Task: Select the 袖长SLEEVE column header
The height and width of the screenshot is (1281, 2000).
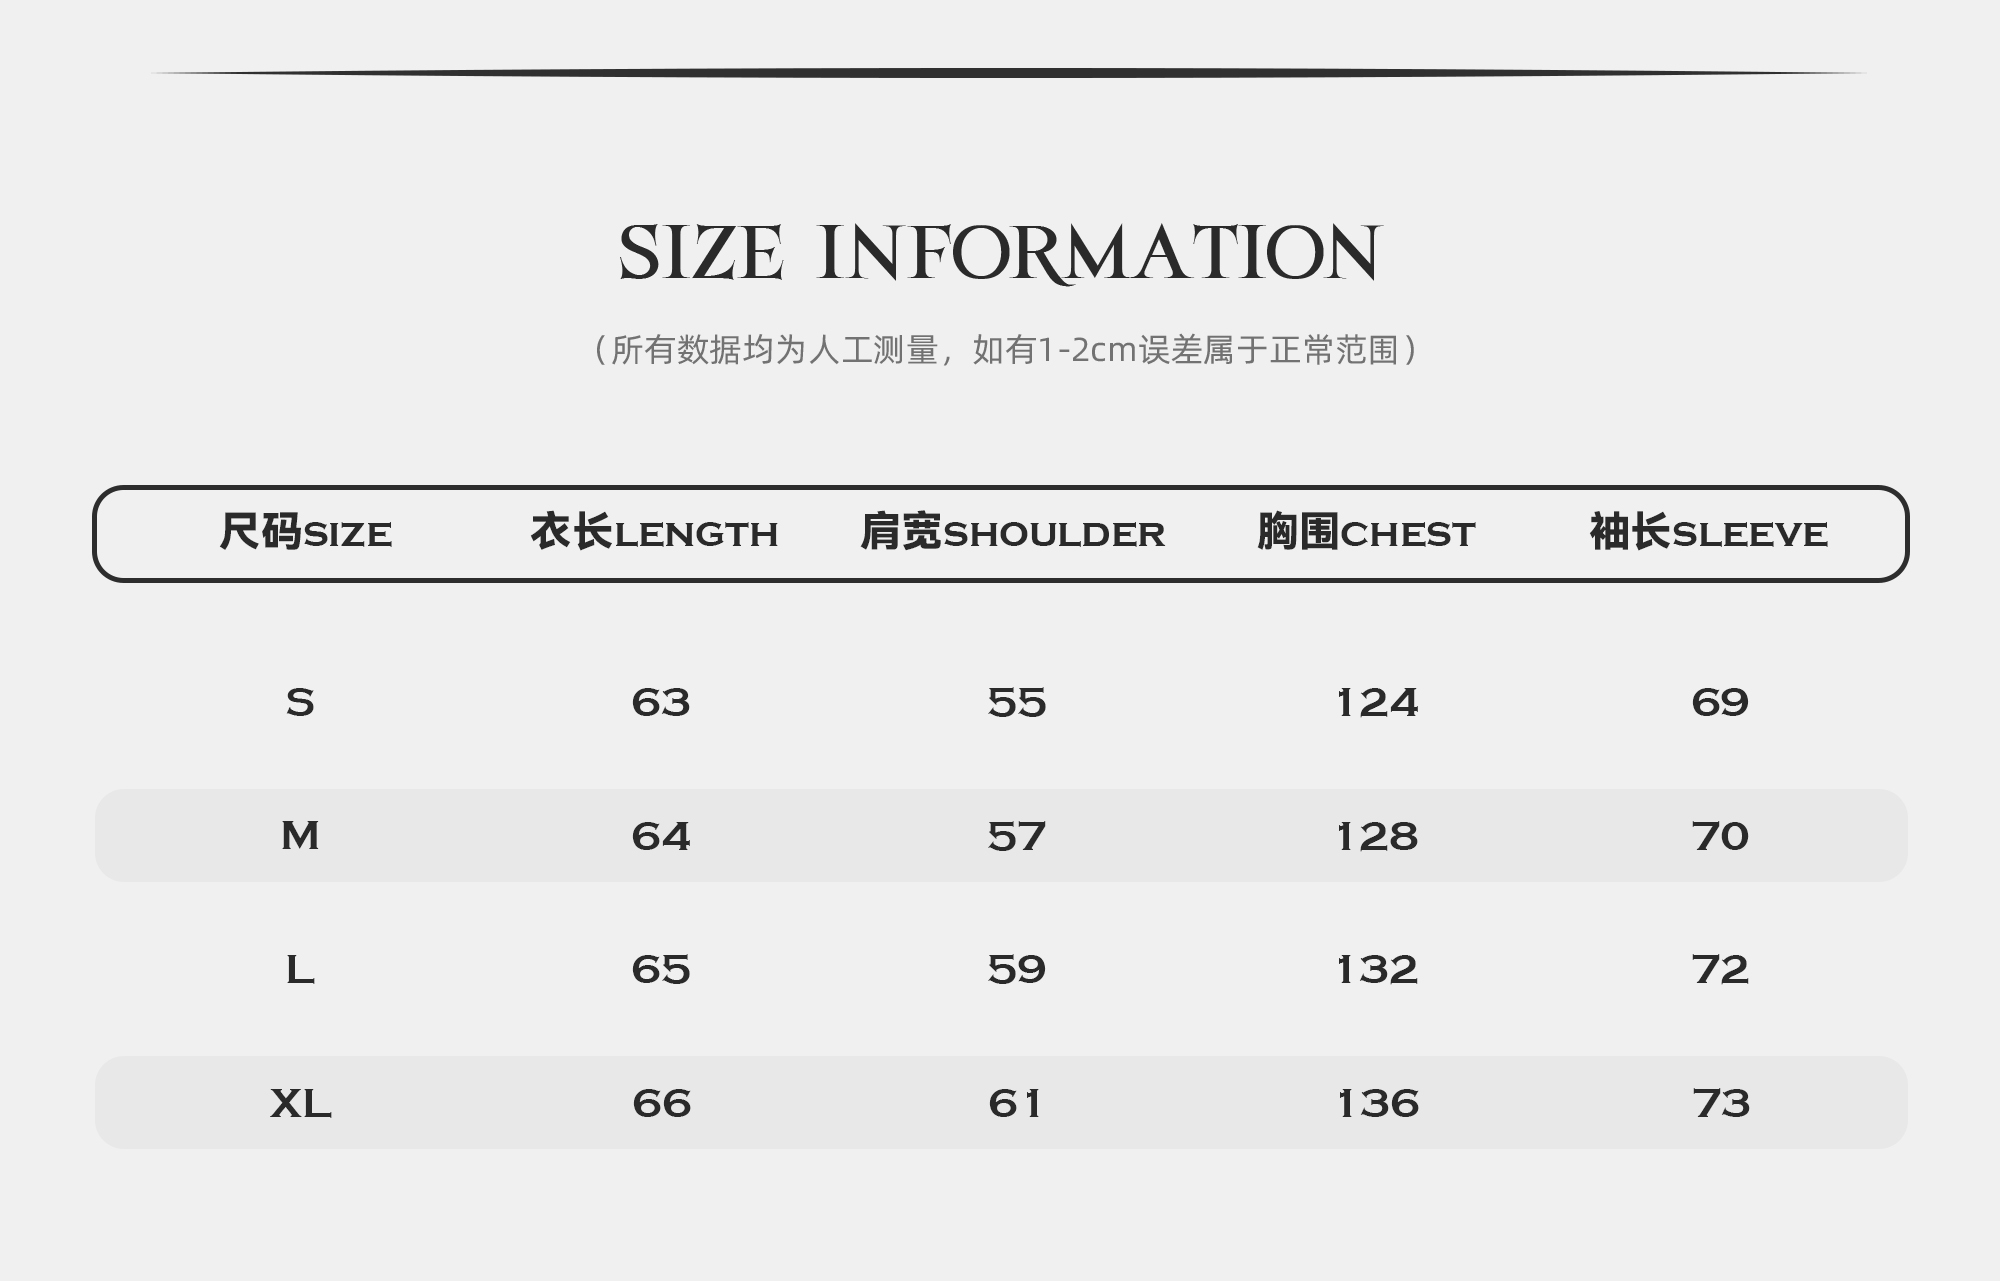Action: click(x=1708, y=533)
